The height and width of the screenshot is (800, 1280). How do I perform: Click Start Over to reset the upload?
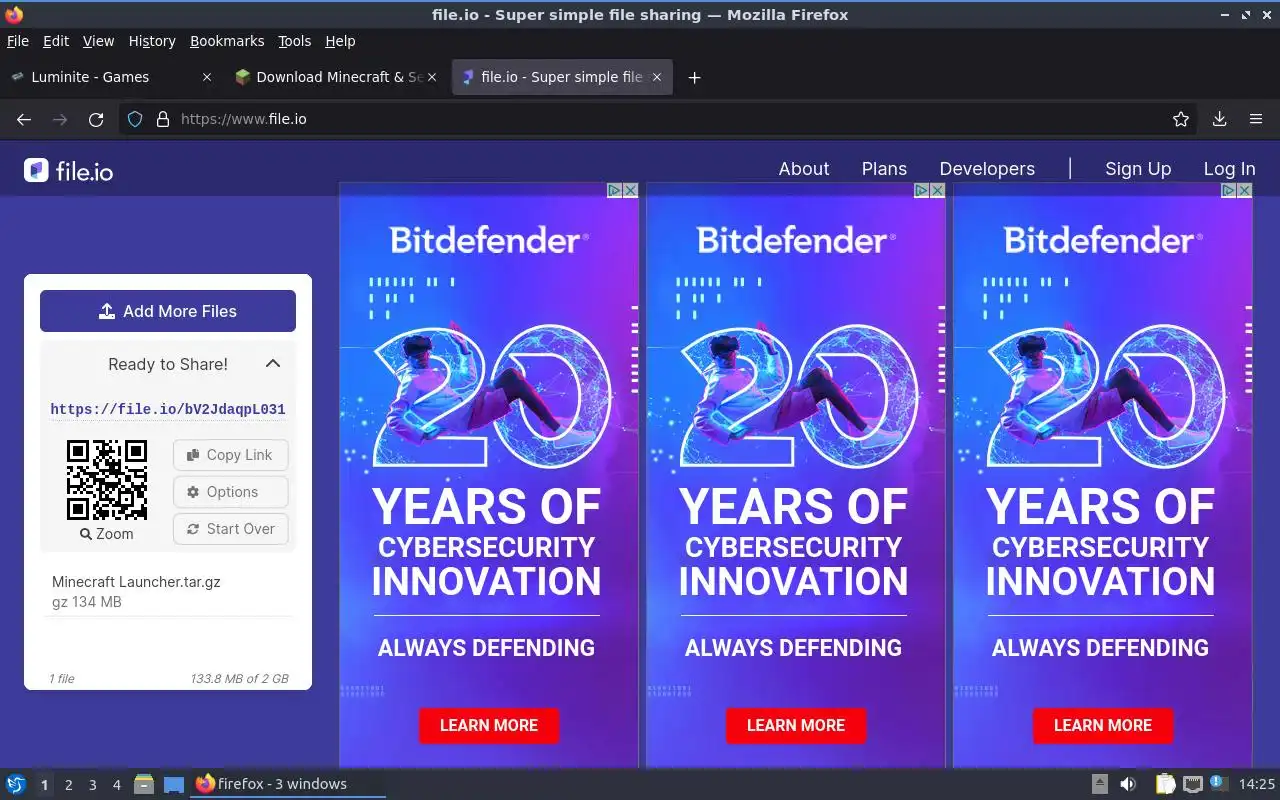230,529
